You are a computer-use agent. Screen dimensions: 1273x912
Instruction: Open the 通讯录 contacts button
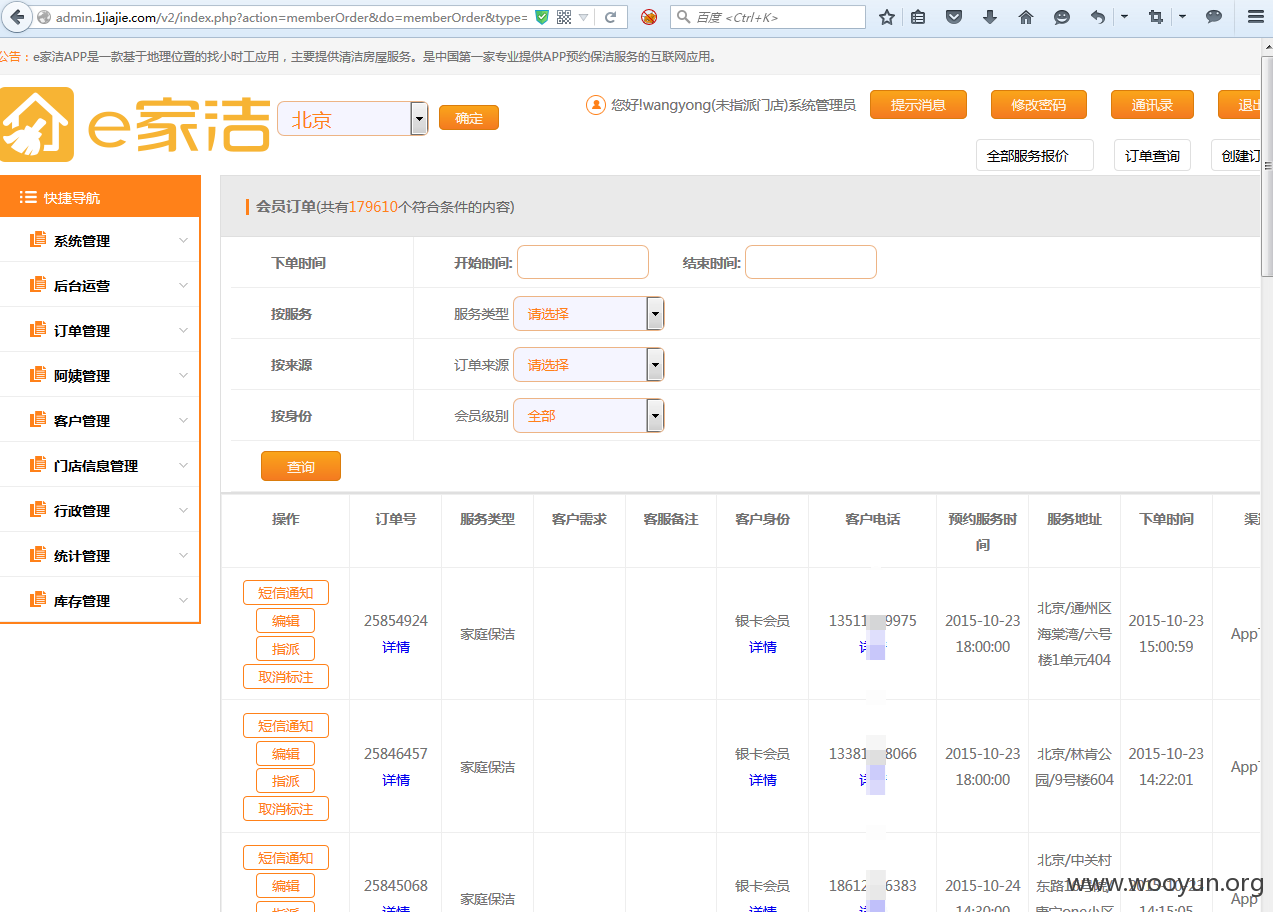point(1152,105)
